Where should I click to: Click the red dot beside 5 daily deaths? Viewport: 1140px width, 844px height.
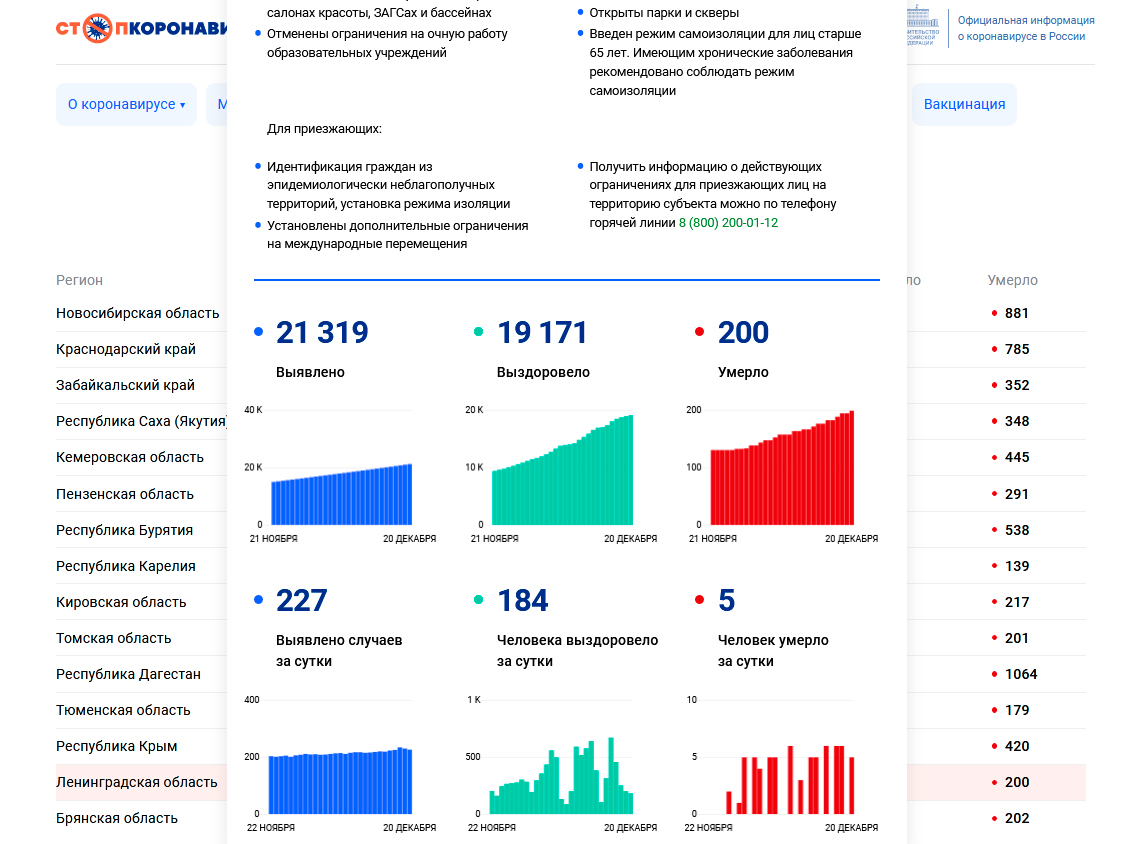699,600
